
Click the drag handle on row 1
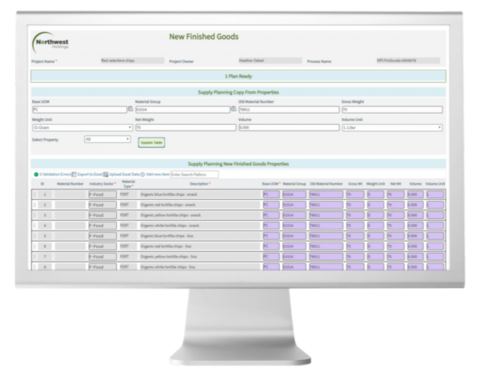pyautogui.click(x=35, y=194)
